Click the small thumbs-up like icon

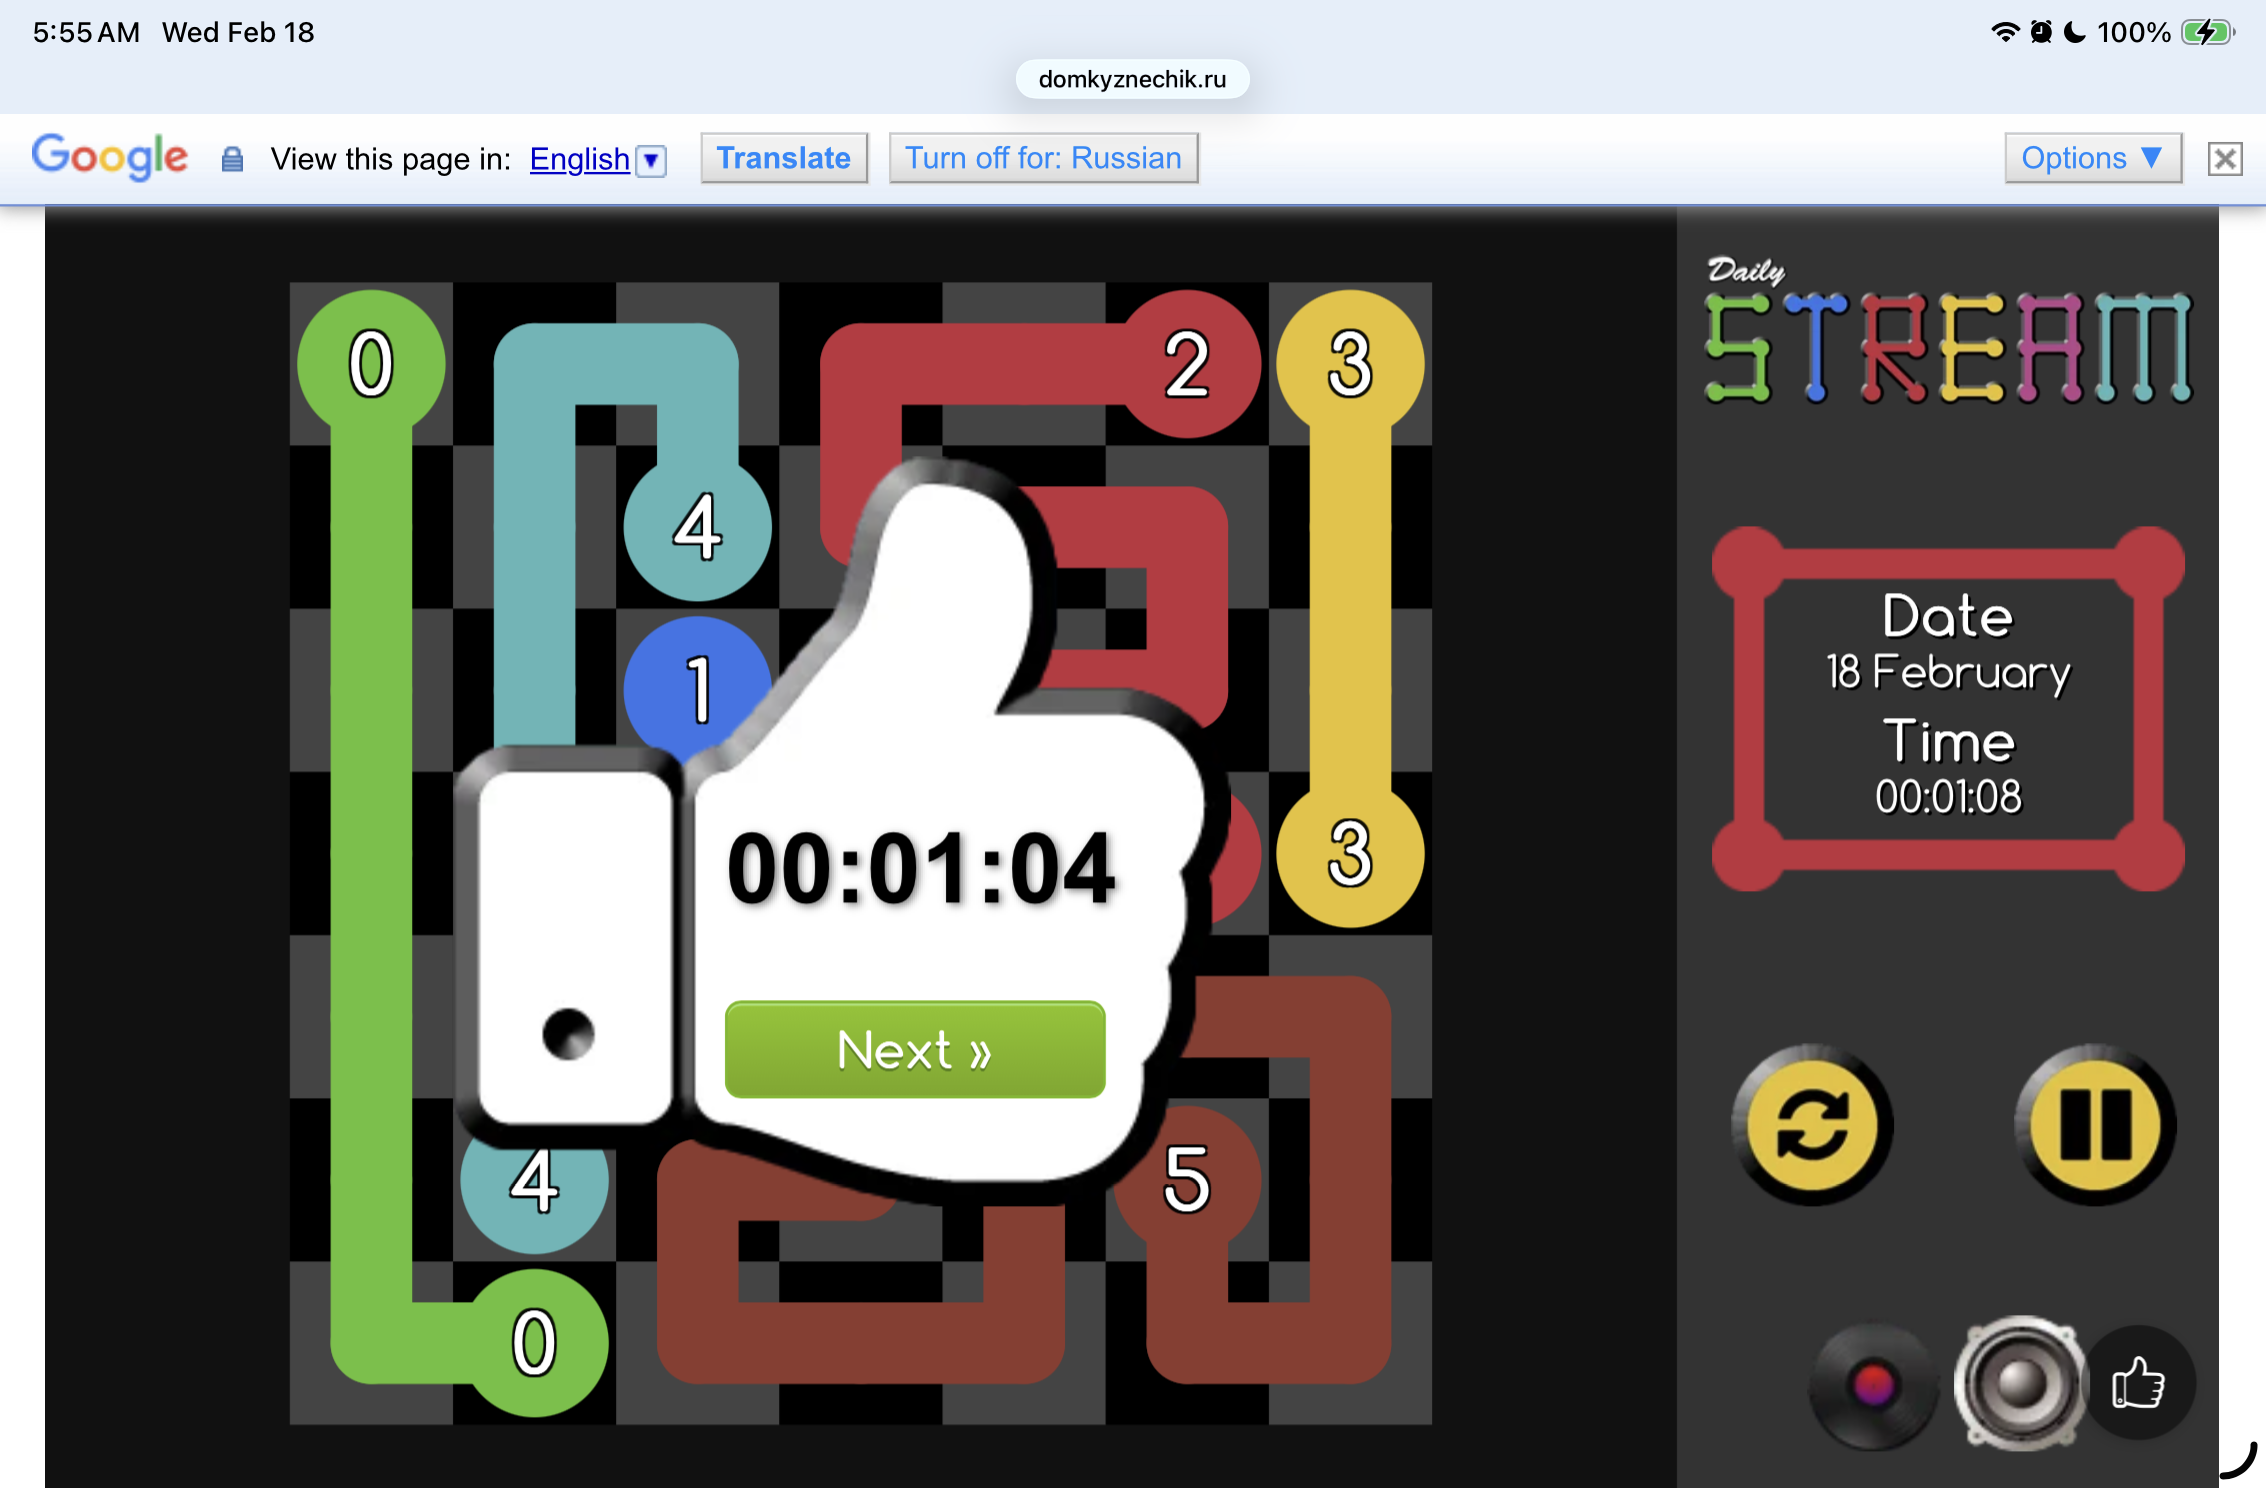[x=2138, y=1383]
